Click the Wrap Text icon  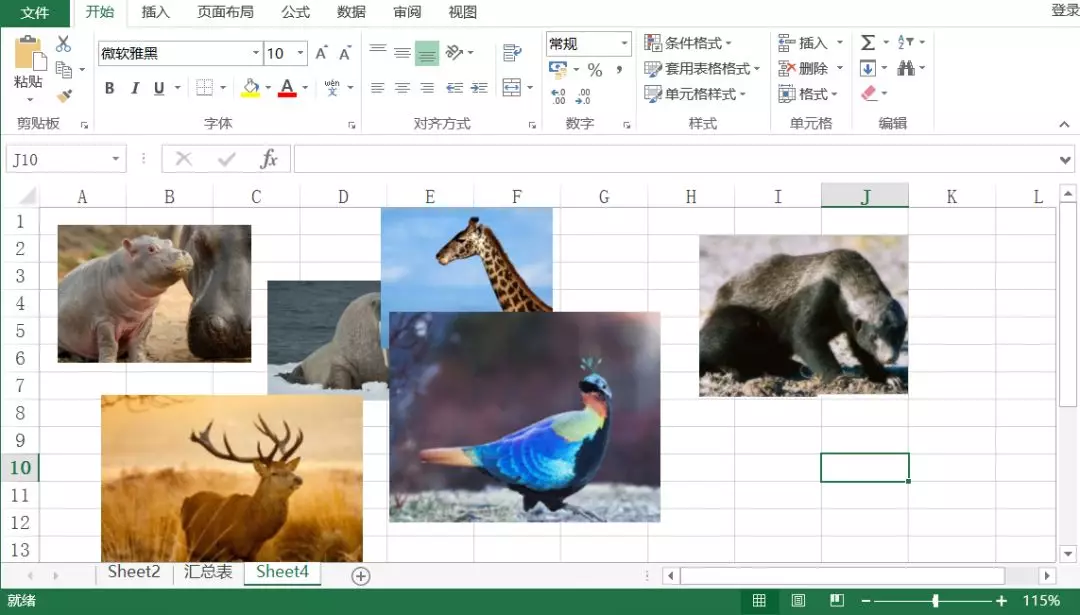[x=512, y=53]
